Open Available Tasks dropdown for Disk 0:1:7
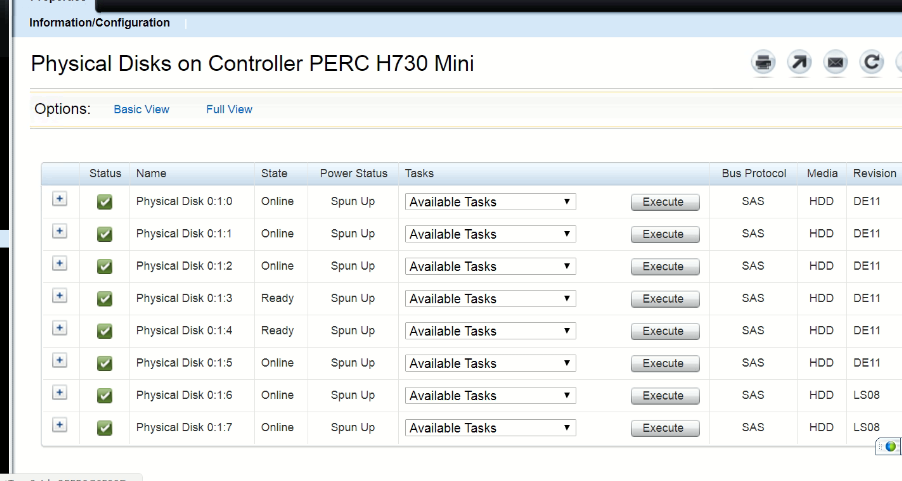The image size is (902, 481). click(x=490, y=428)
